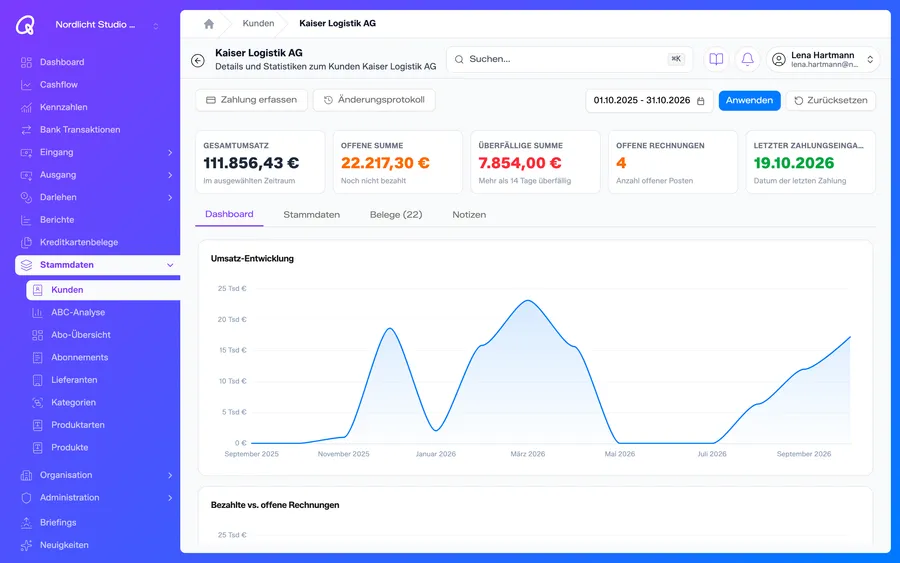Open the Dashboard sidebar icon
Viewport: 900px width, 563px height.
(x=26, y=62)
